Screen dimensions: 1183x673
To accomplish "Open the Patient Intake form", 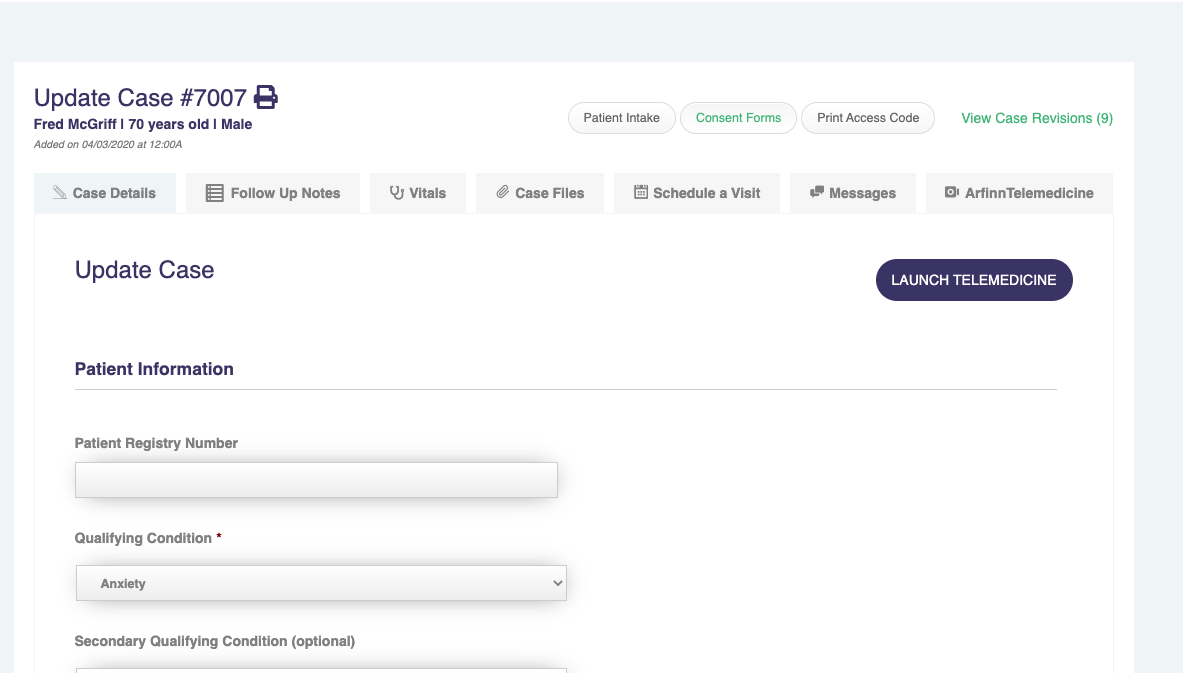I will coord(621,118).
